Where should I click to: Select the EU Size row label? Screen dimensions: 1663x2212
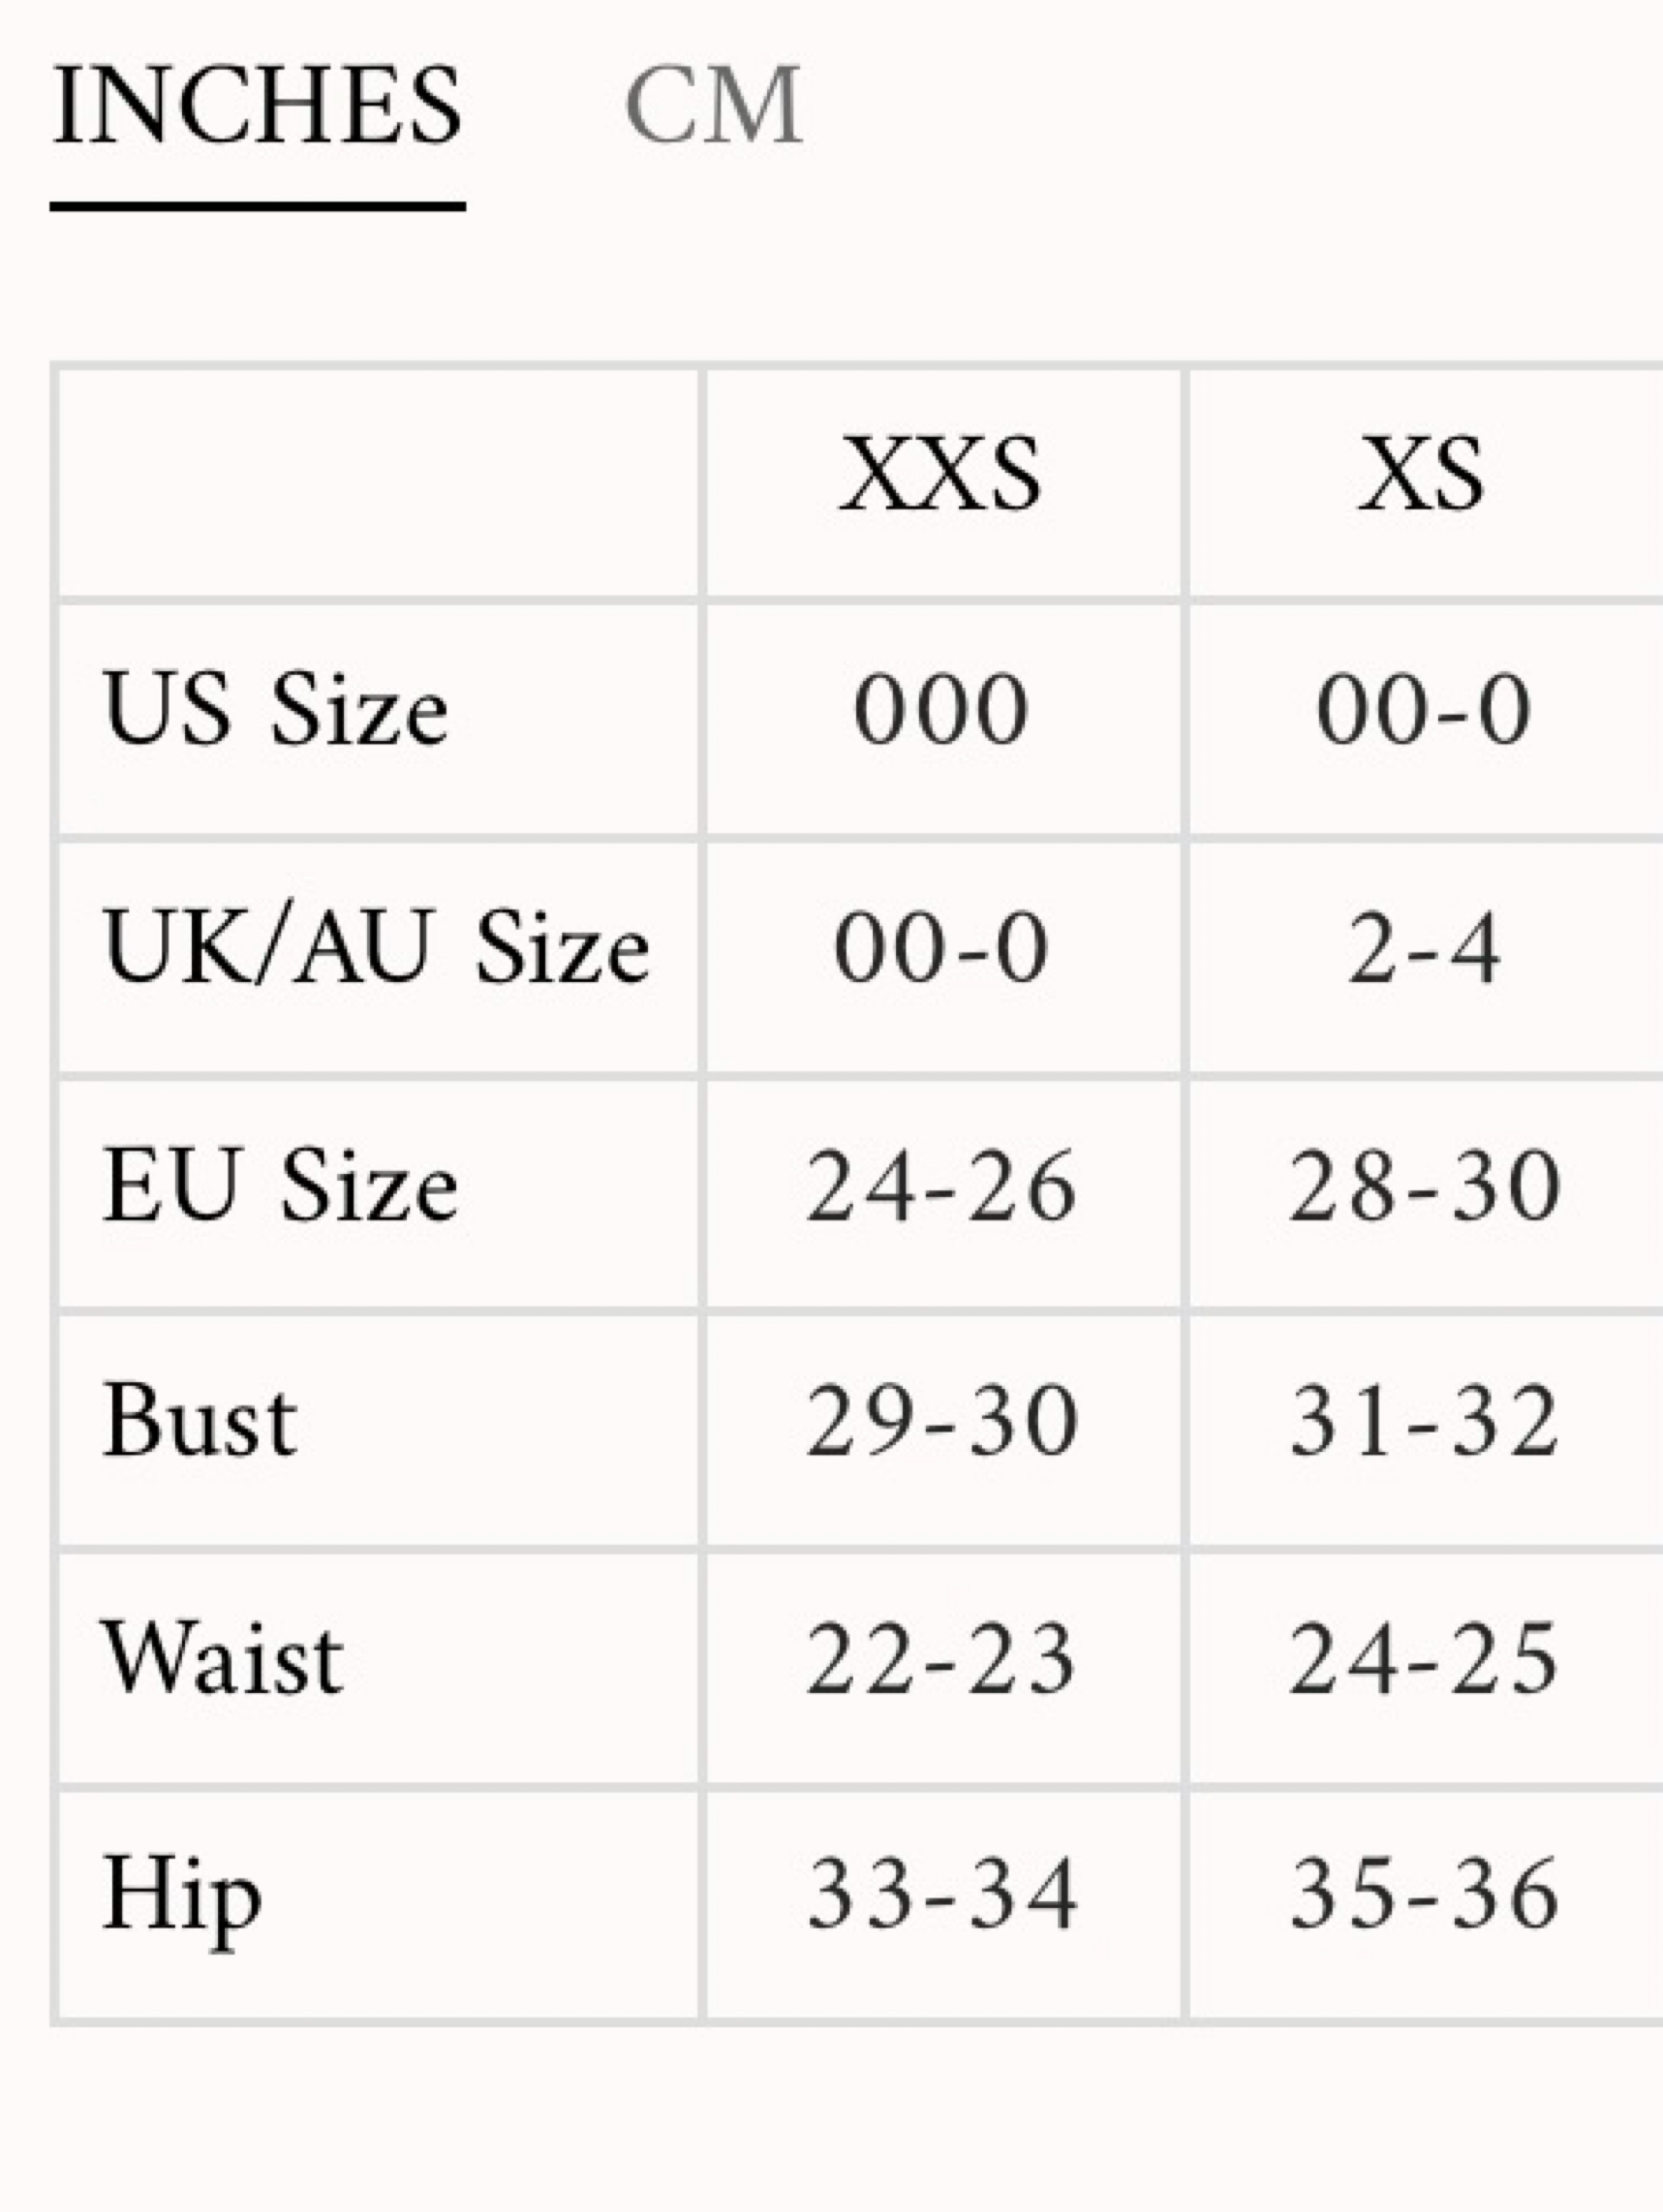pyautogui.click(x=280, y=1185)
